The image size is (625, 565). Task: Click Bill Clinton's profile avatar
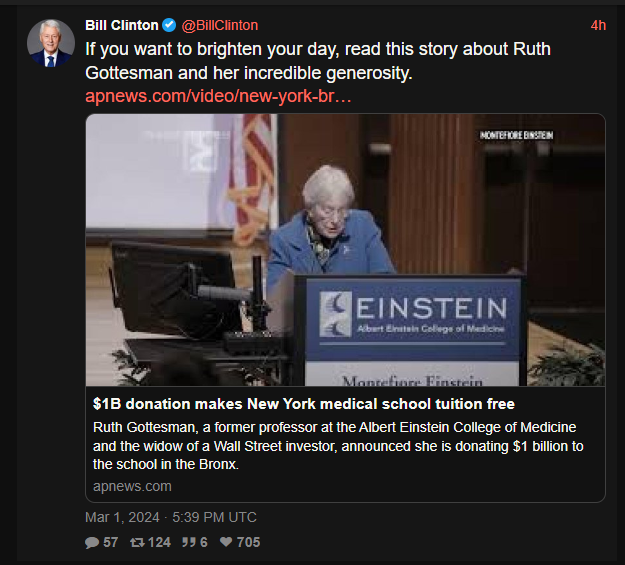[51, 43]
